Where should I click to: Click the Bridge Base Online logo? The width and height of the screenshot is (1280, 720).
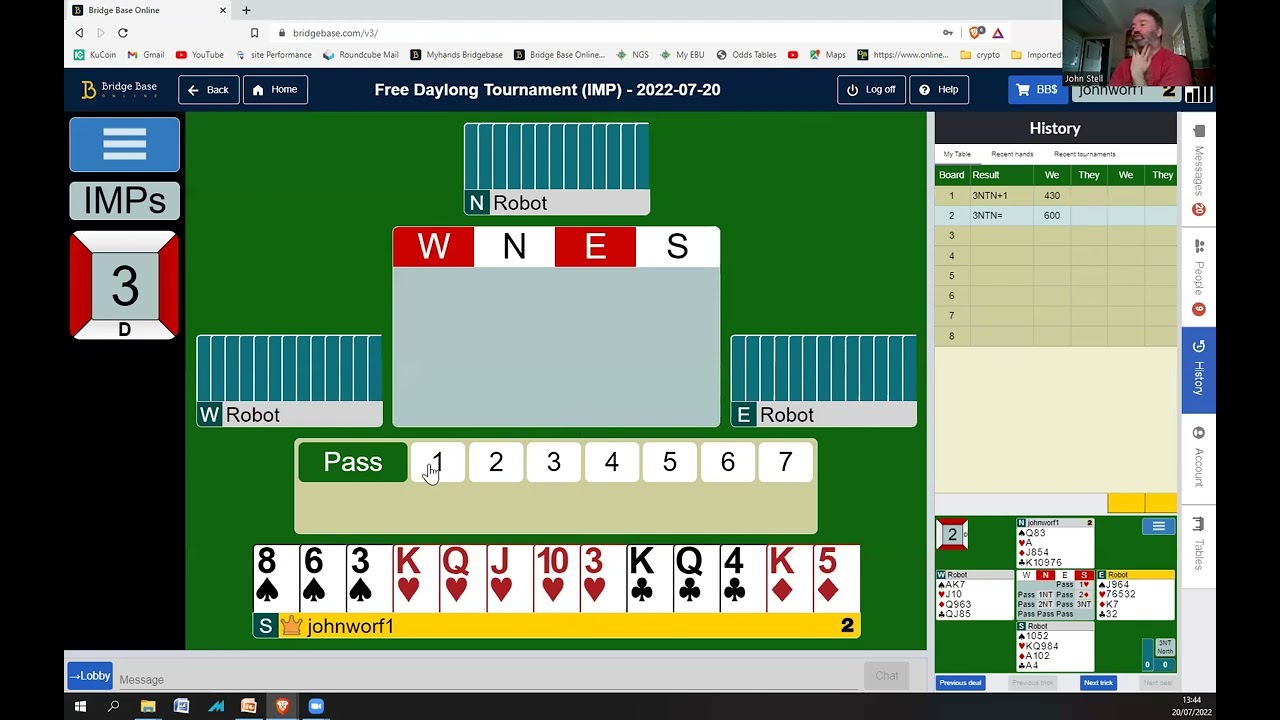[x=119, y=89]
